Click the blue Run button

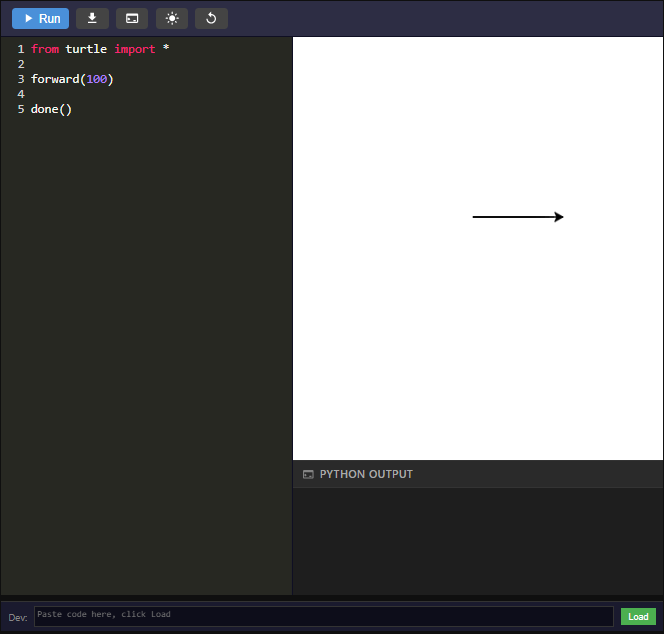pyautogui.click(x=40, y=18)
